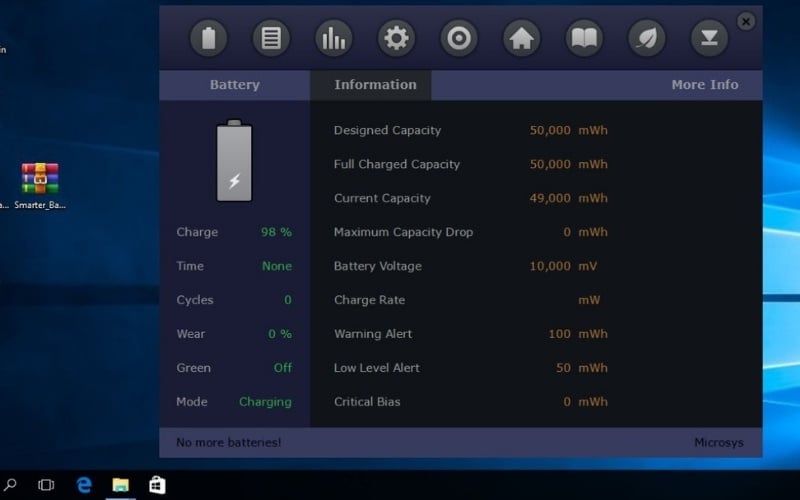Click the Low Level Alert 50 value
The height and width of the screenshot is (500, 800).
coord(563,368)
